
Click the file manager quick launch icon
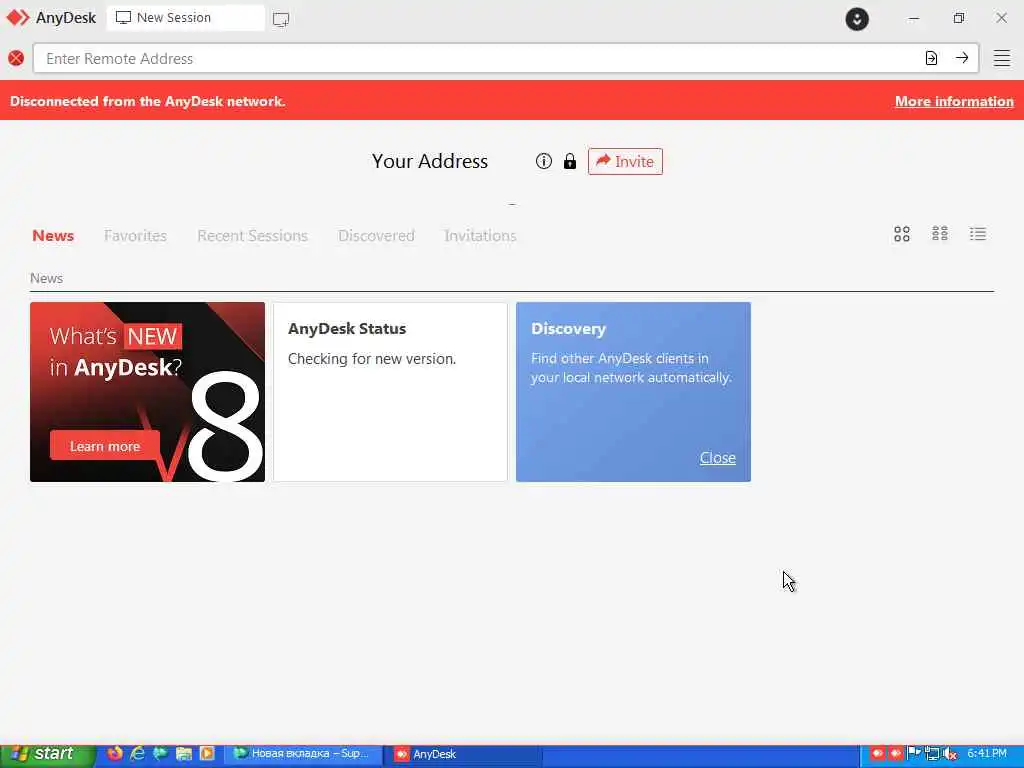point(184,754)
